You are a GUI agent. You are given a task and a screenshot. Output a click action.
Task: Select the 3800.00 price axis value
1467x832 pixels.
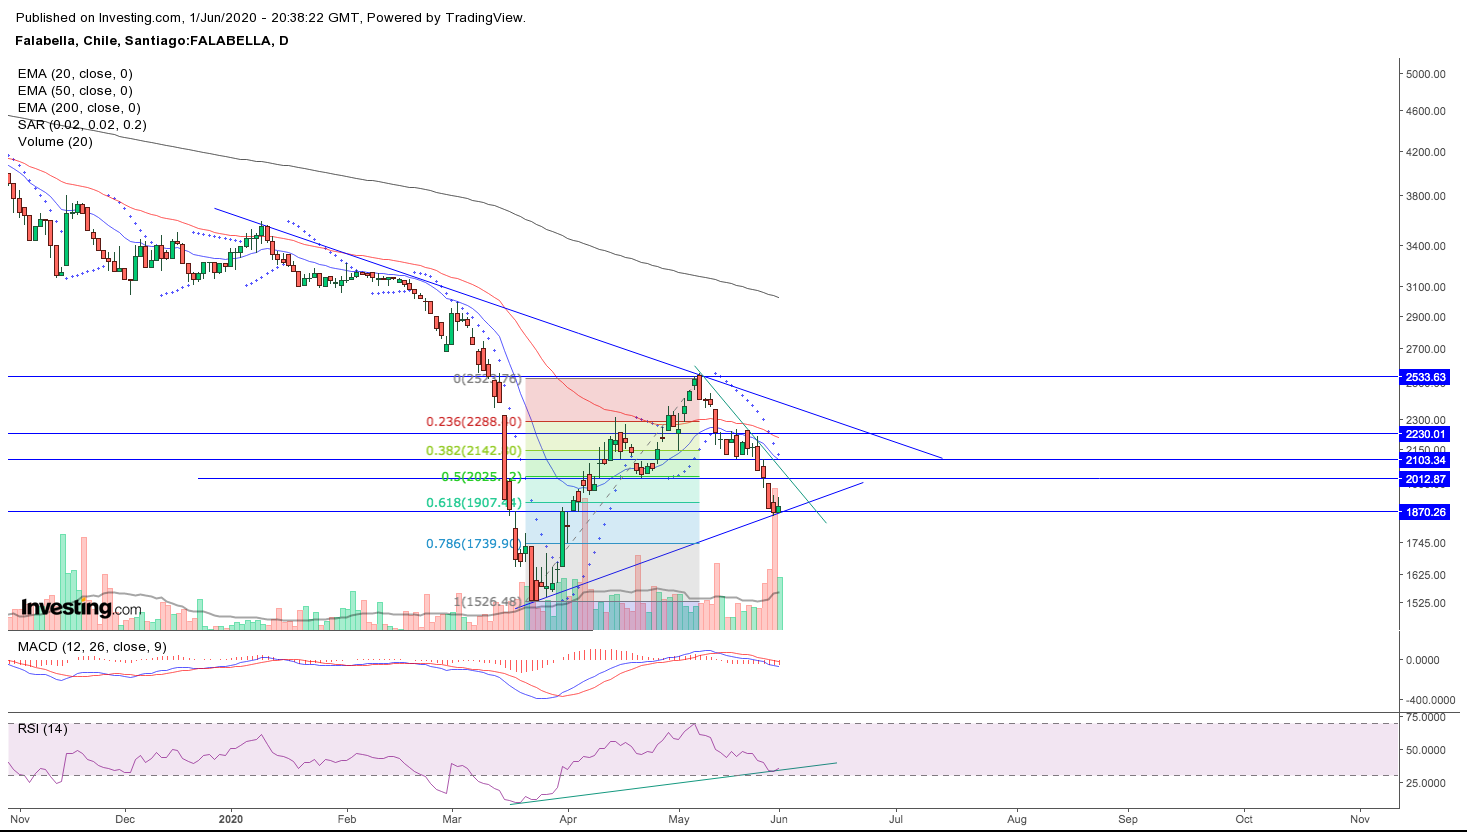1426,197
